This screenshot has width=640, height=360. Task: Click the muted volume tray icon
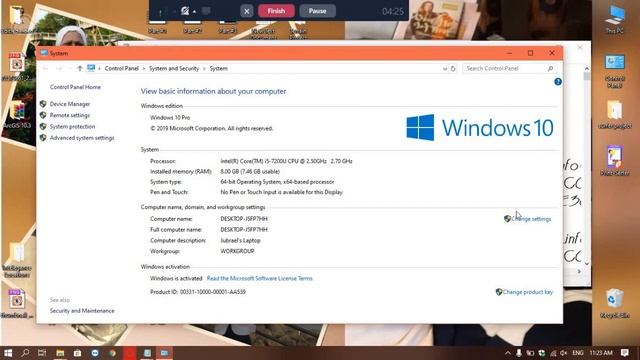click(x=564, y=353)
